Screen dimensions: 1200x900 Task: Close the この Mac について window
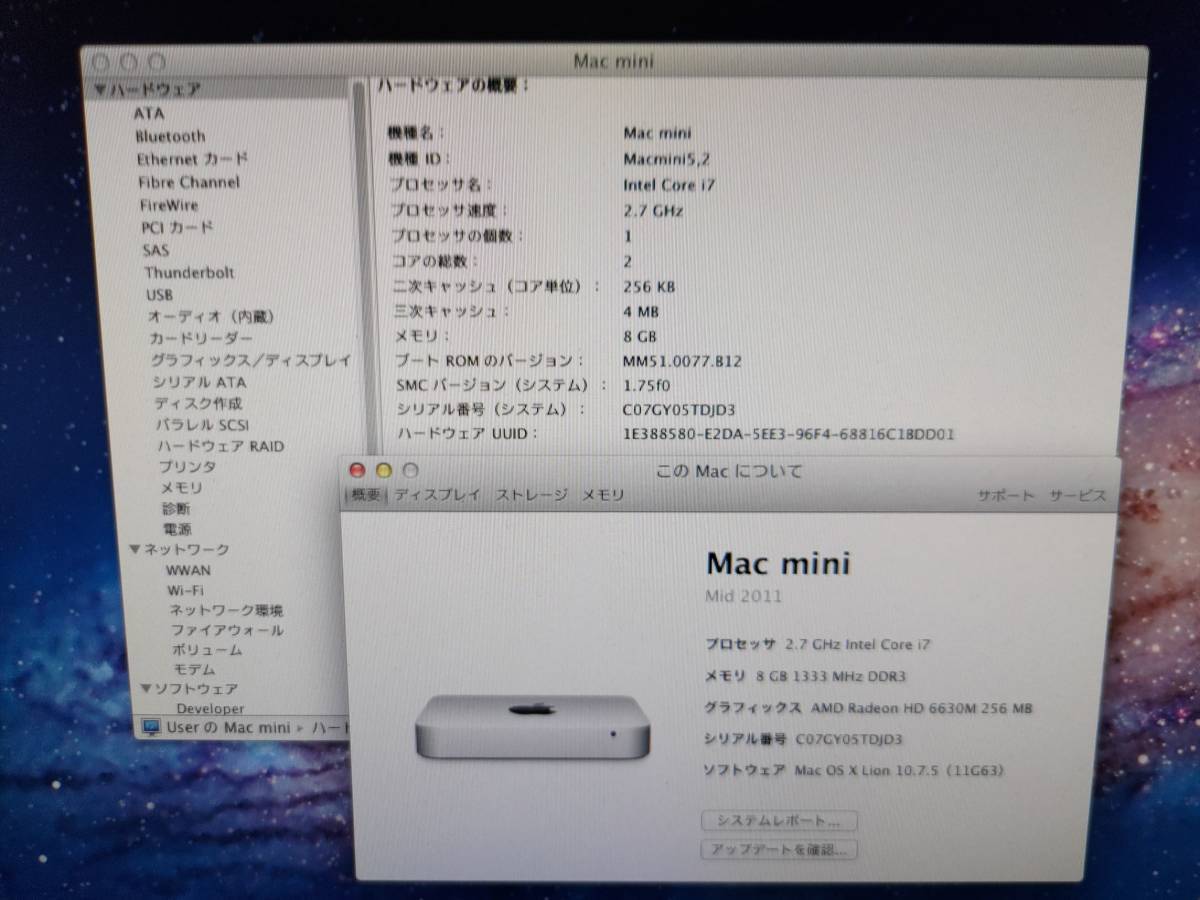(357, 470)
